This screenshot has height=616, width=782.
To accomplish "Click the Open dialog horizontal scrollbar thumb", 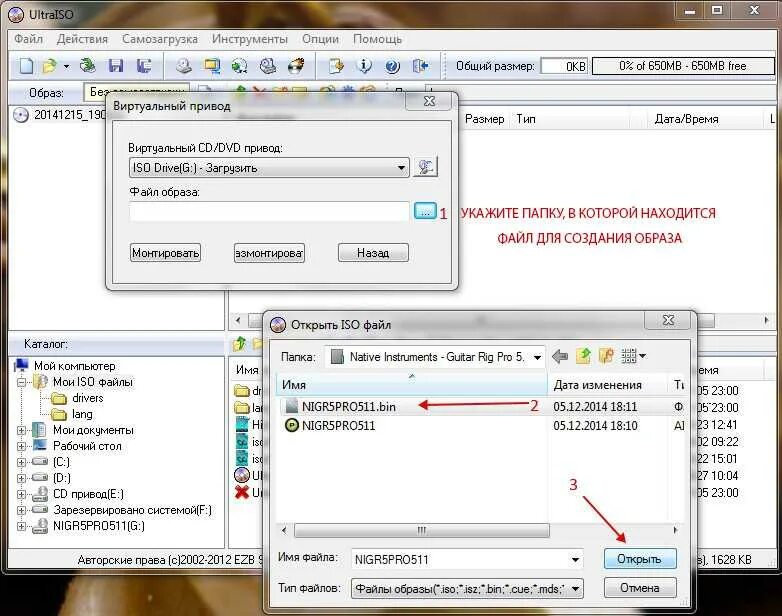I will (422, 530).
